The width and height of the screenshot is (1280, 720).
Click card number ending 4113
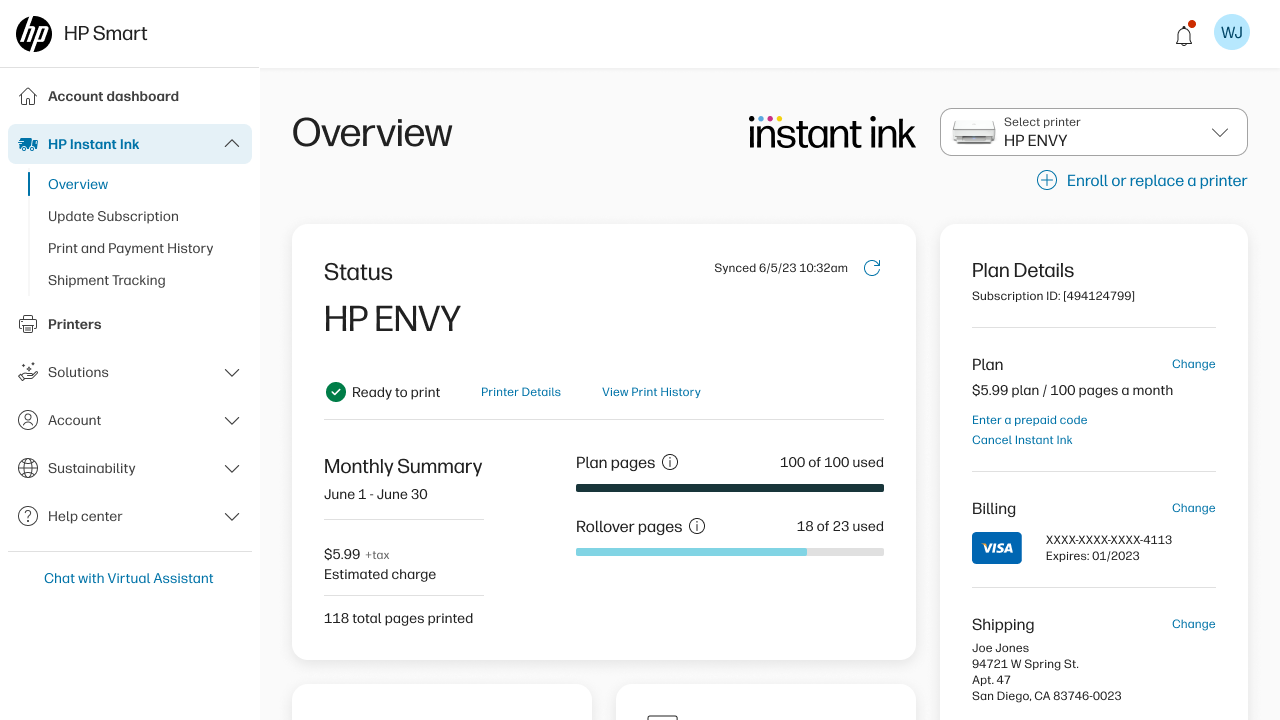click(x=1109, y=540)
